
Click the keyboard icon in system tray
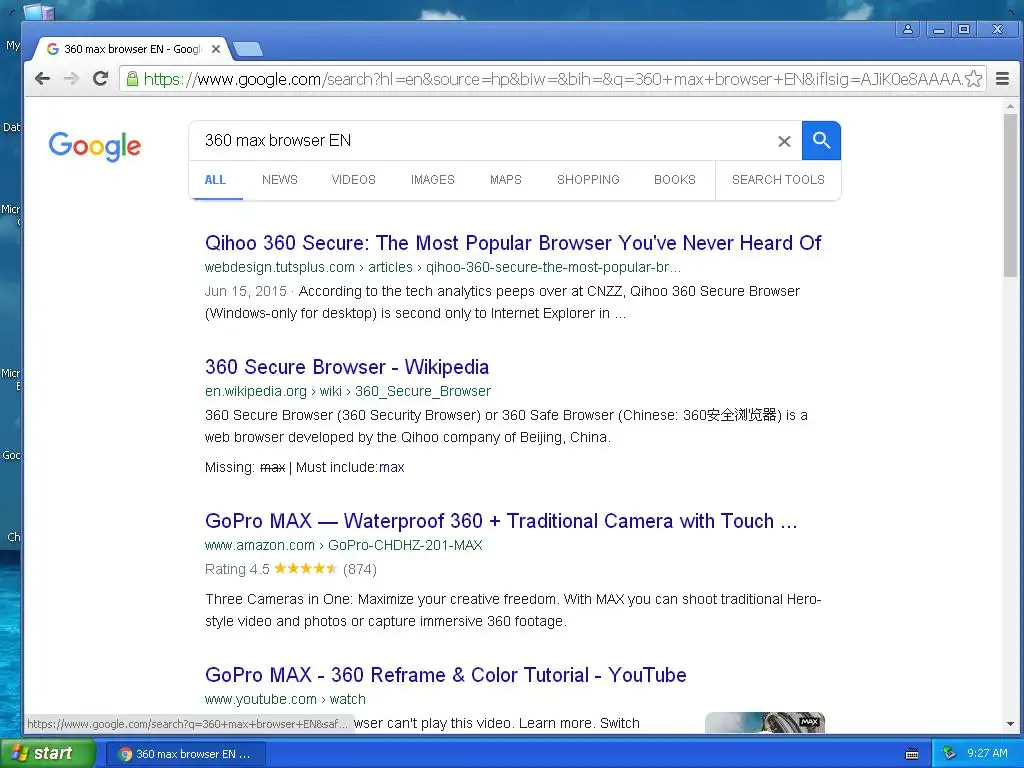[912, 754]
